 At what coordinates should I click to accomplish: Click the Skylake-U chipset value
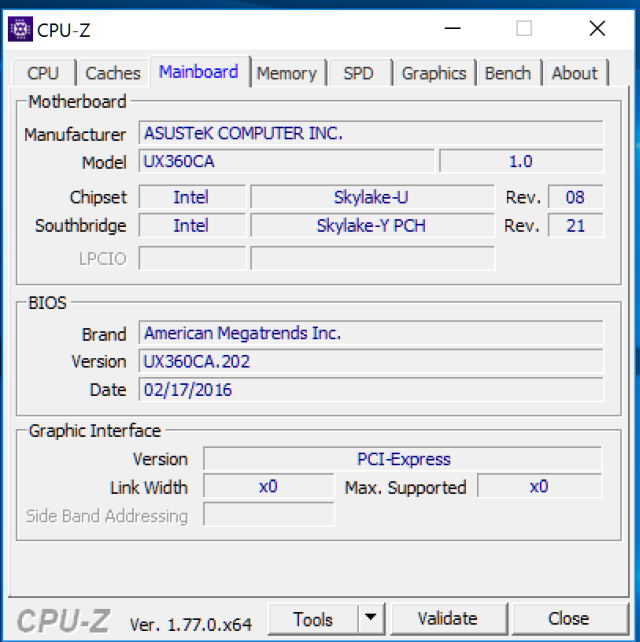[372, 197]
